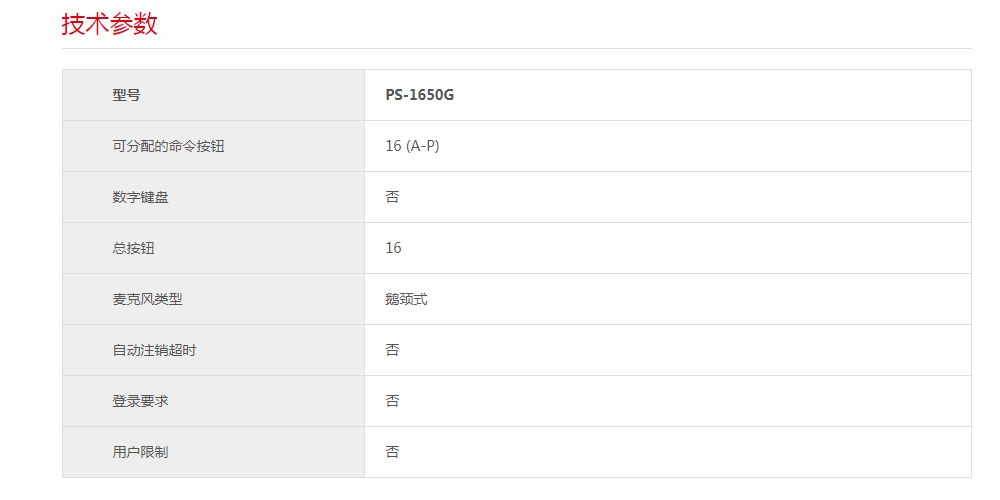
Task: Click the (A-P) range text
Action: (423, 147)
